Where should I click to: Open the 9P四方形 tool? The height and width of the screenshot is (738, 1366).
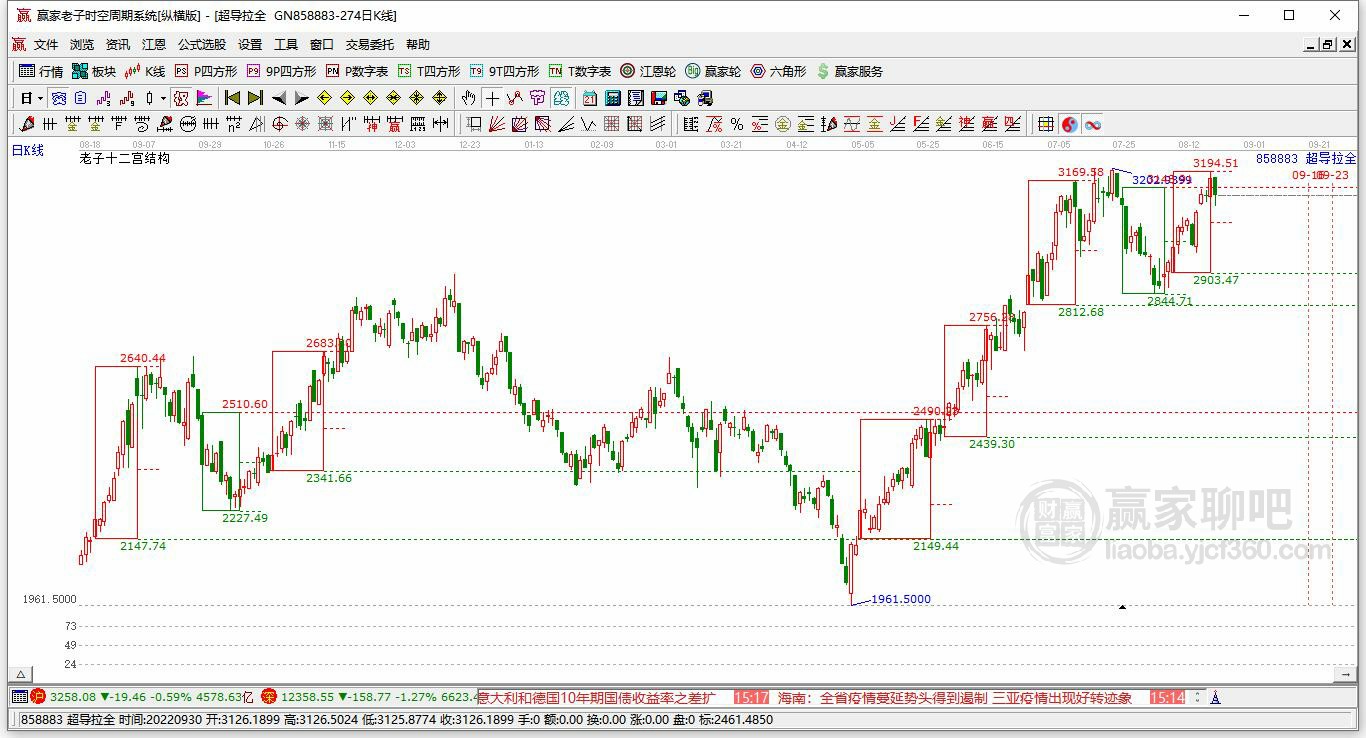(281, 71)
